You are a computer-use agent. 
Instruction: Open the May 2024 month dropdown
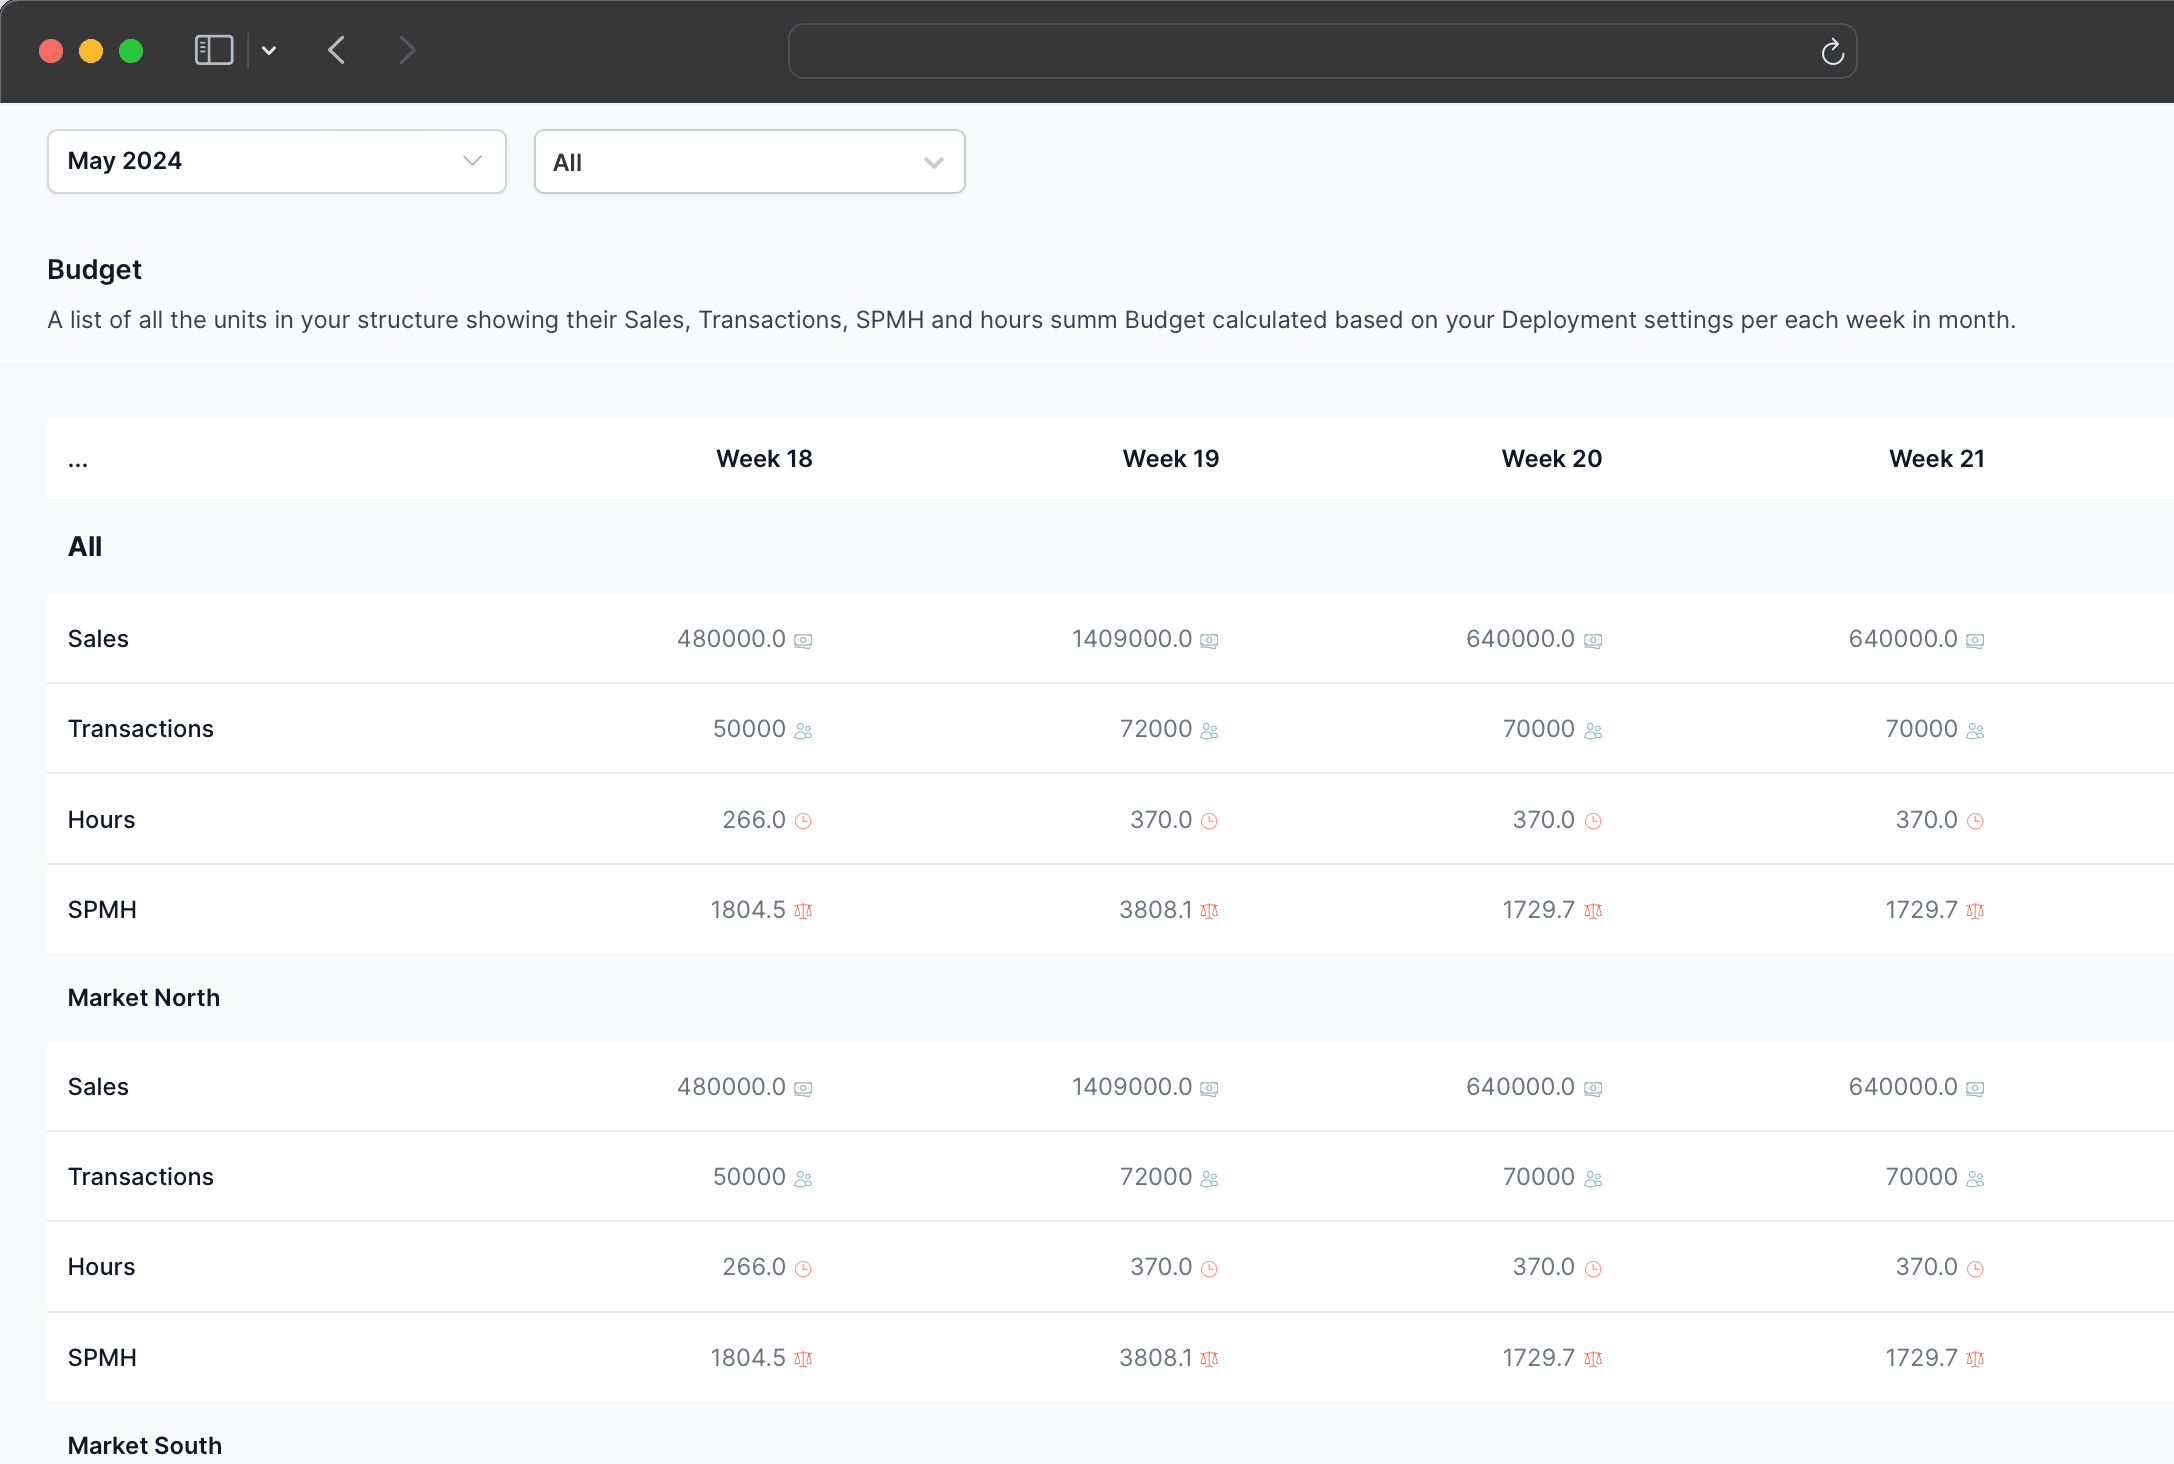tap(276, 161)
